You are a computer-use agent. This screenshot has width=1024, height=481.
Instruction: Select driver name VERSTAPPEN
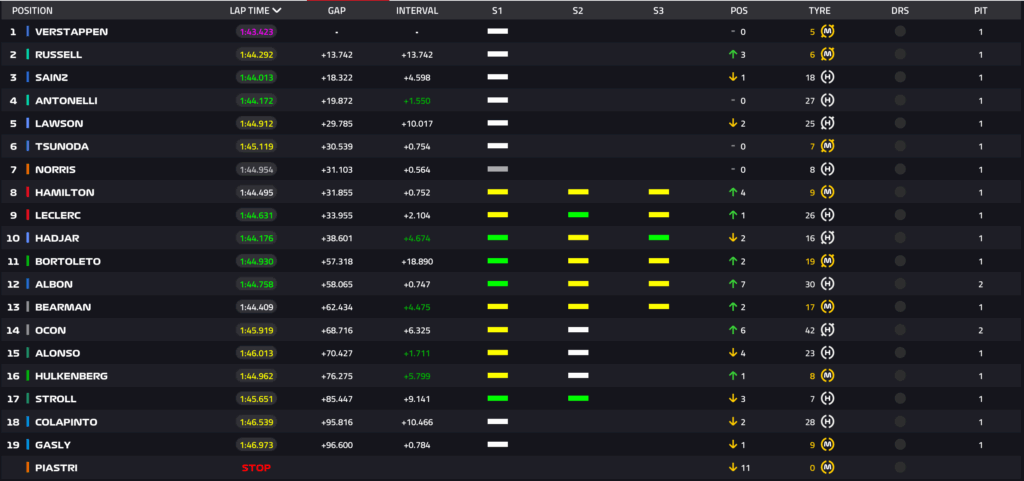click(x=71, y=31)
